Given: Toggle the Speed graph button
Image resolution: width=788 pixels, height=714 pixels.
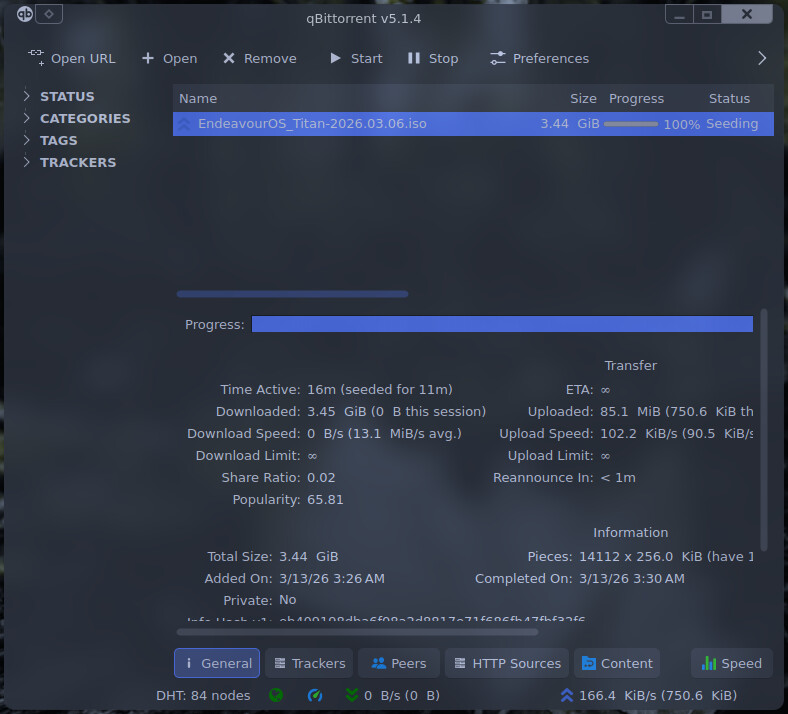Looking at the screenshot, I should [732, 663].
